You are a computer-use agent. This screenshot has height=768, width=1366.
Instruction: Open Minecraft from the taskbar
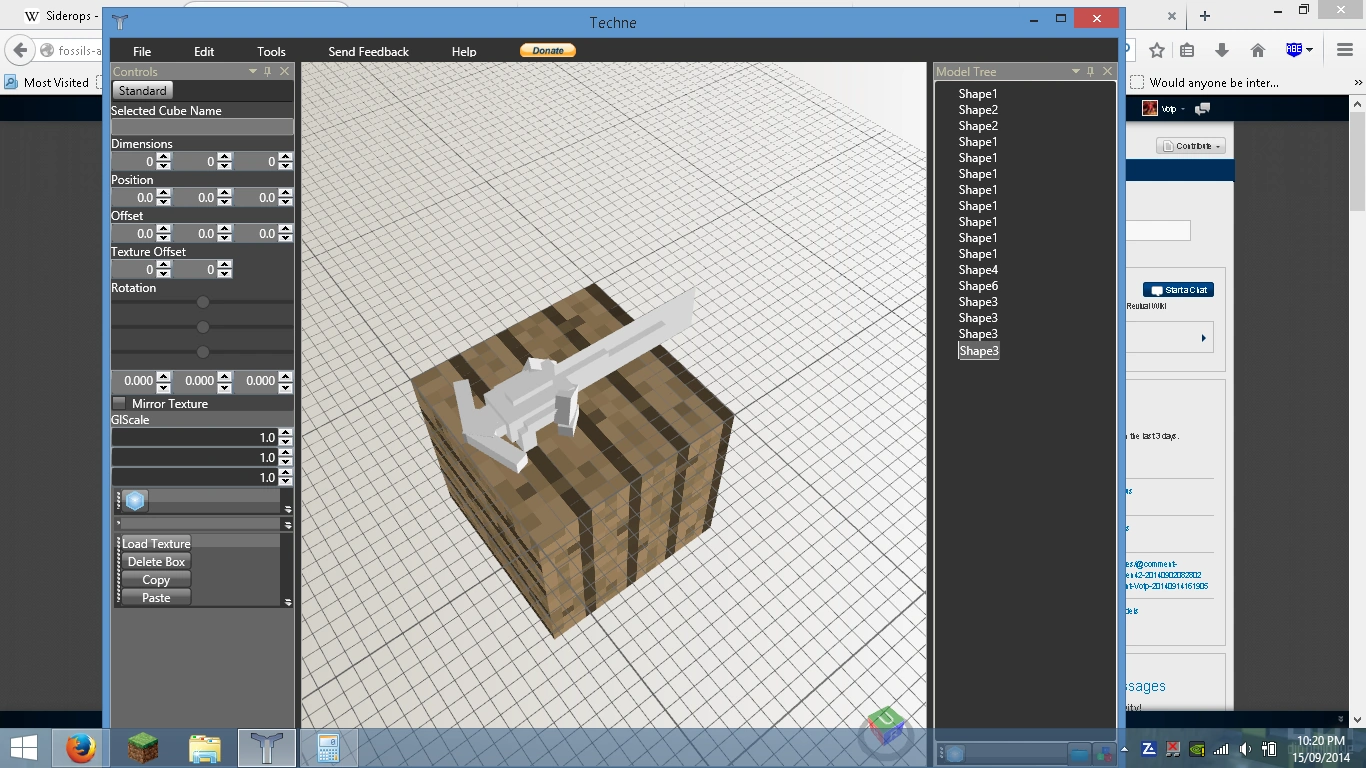(143, 747)
